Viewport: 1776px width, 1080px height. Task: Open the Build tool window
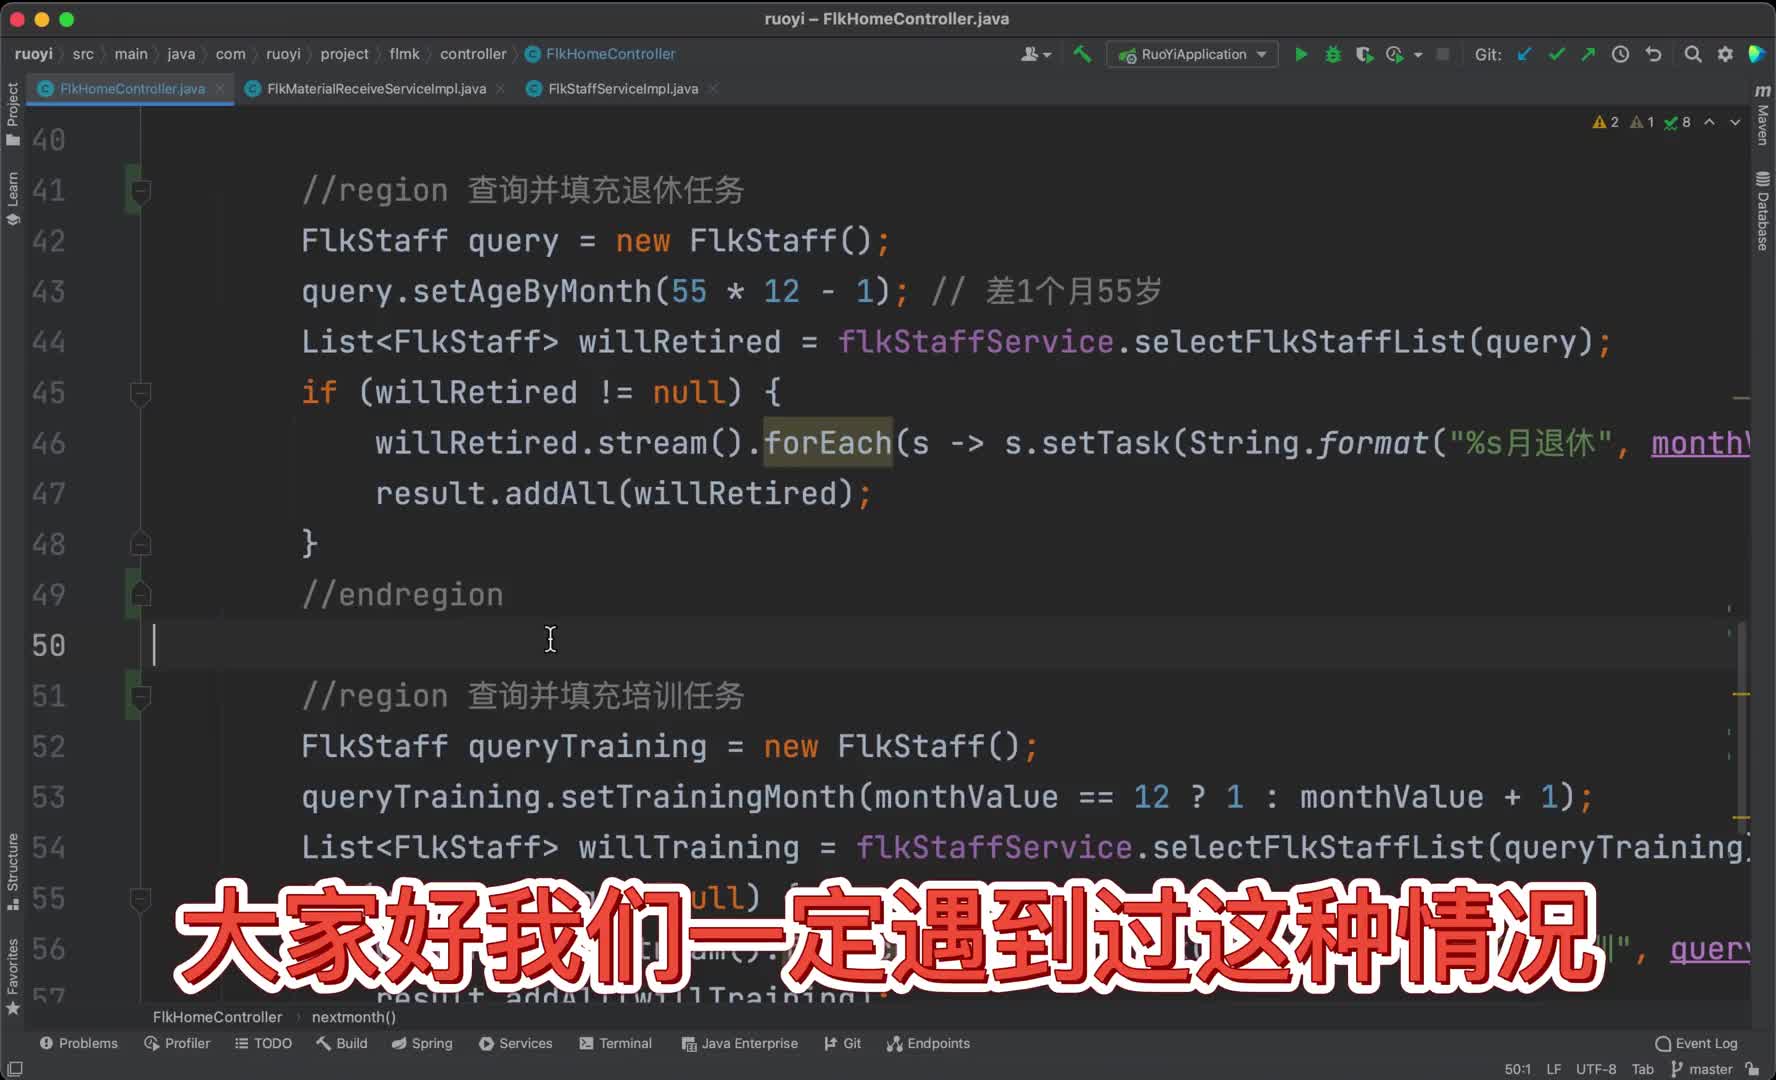tap(342, 1043)
